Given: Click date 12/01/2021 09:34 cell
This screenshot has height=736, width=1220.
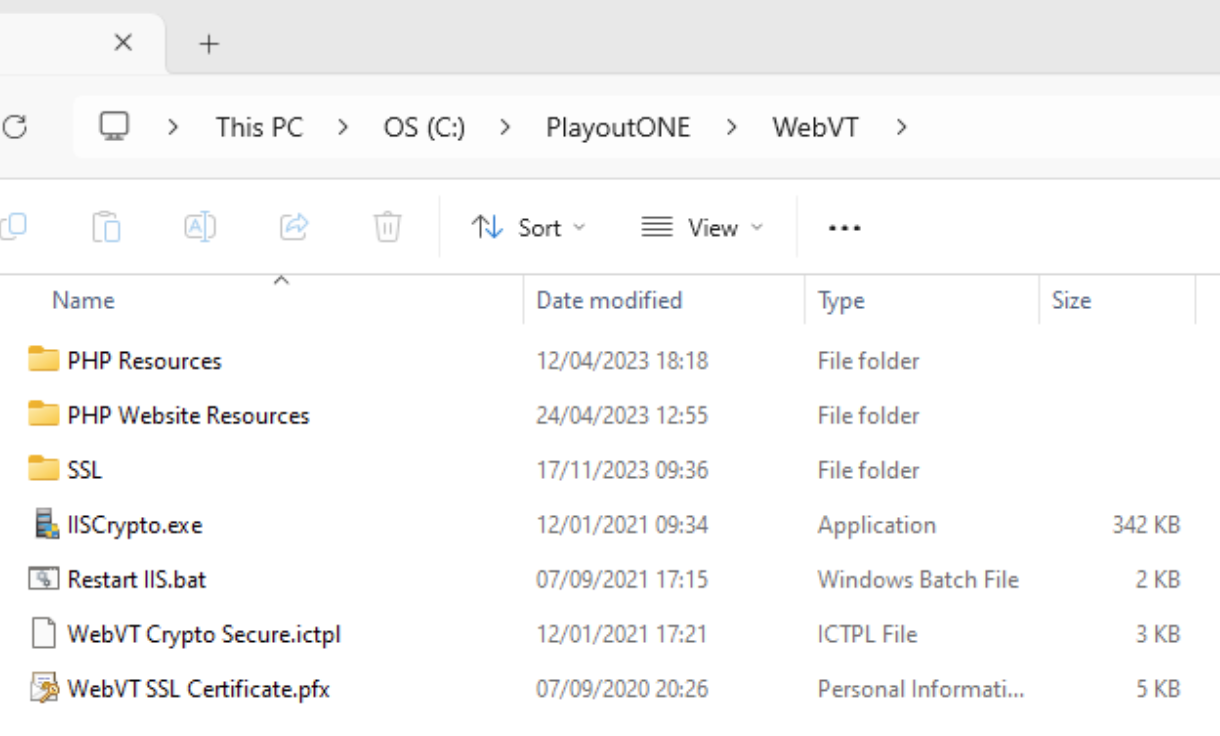Looking at the screenshot, I should tap(622, 525).
